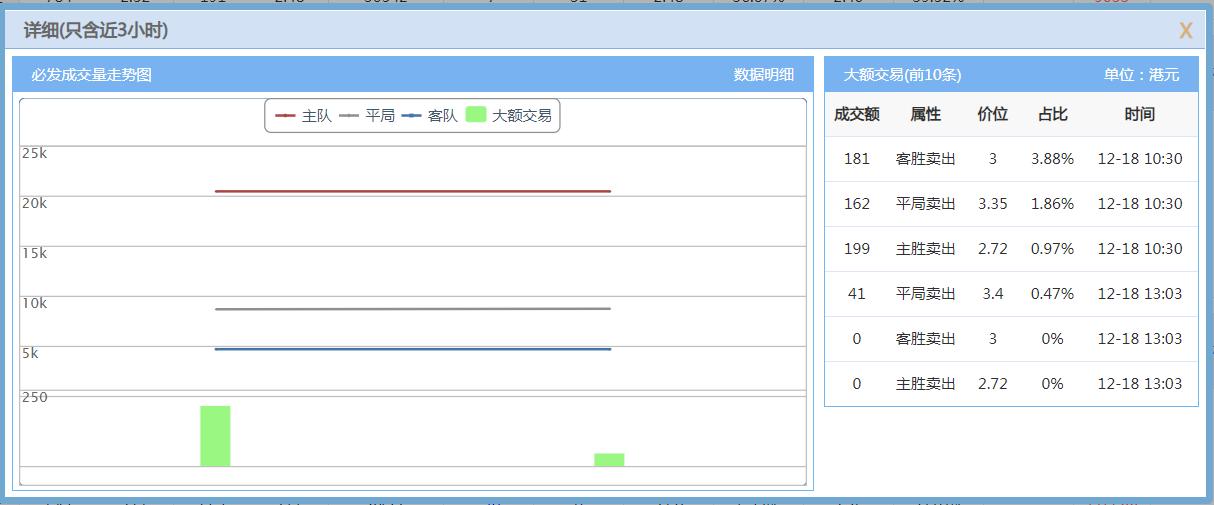Click the green 大额交易 legend swatch
Screen dimensions: 1214x505
476,115
